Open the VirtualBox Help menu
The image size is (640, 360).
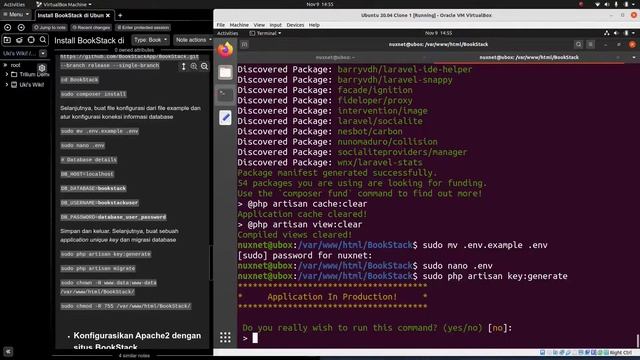pos(314,25)
